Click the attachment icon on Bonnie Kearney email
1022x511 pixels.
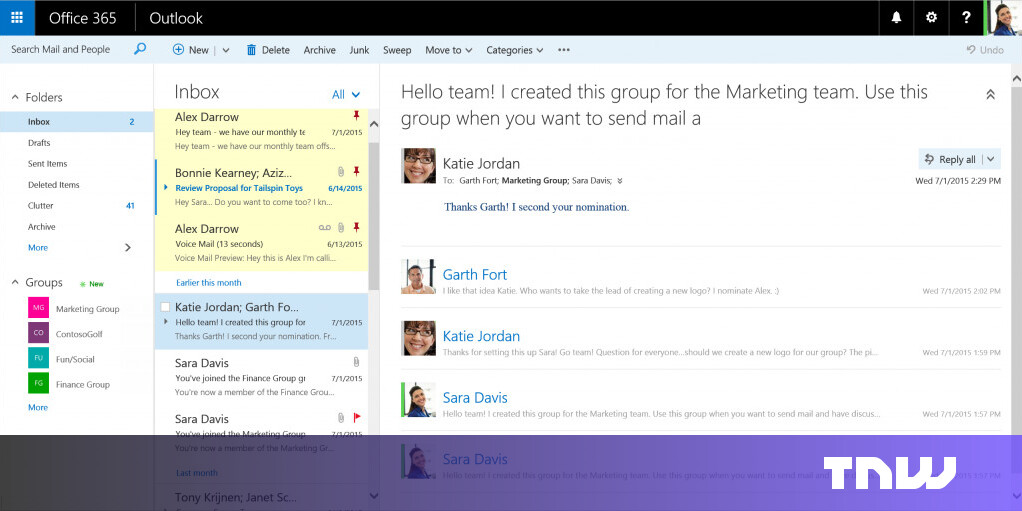pos(340,171)
